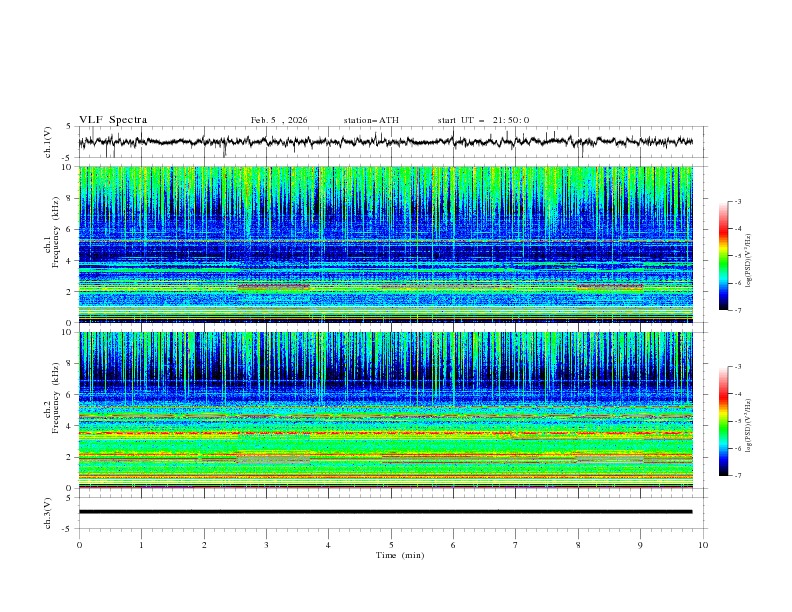Click time axis tick label "1"
The image size is (792, 612).
tap(141, 545)
